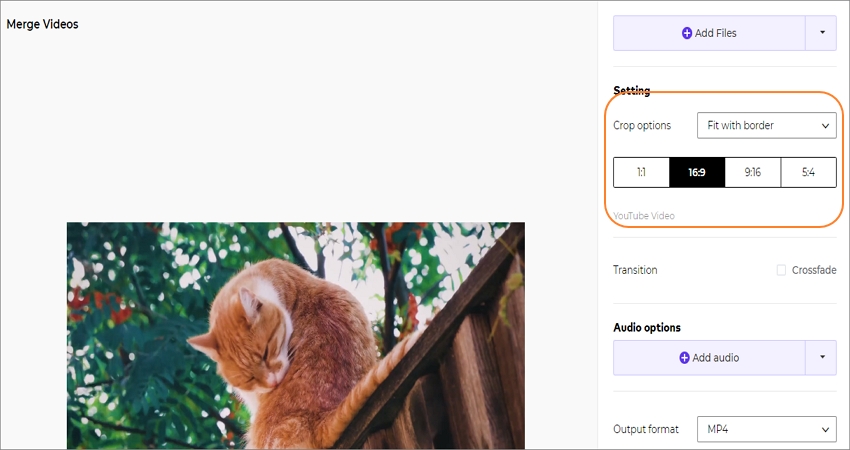Click the YouTube Video caption text
Viewport: 850px width, 450px height.
(644, 216)
